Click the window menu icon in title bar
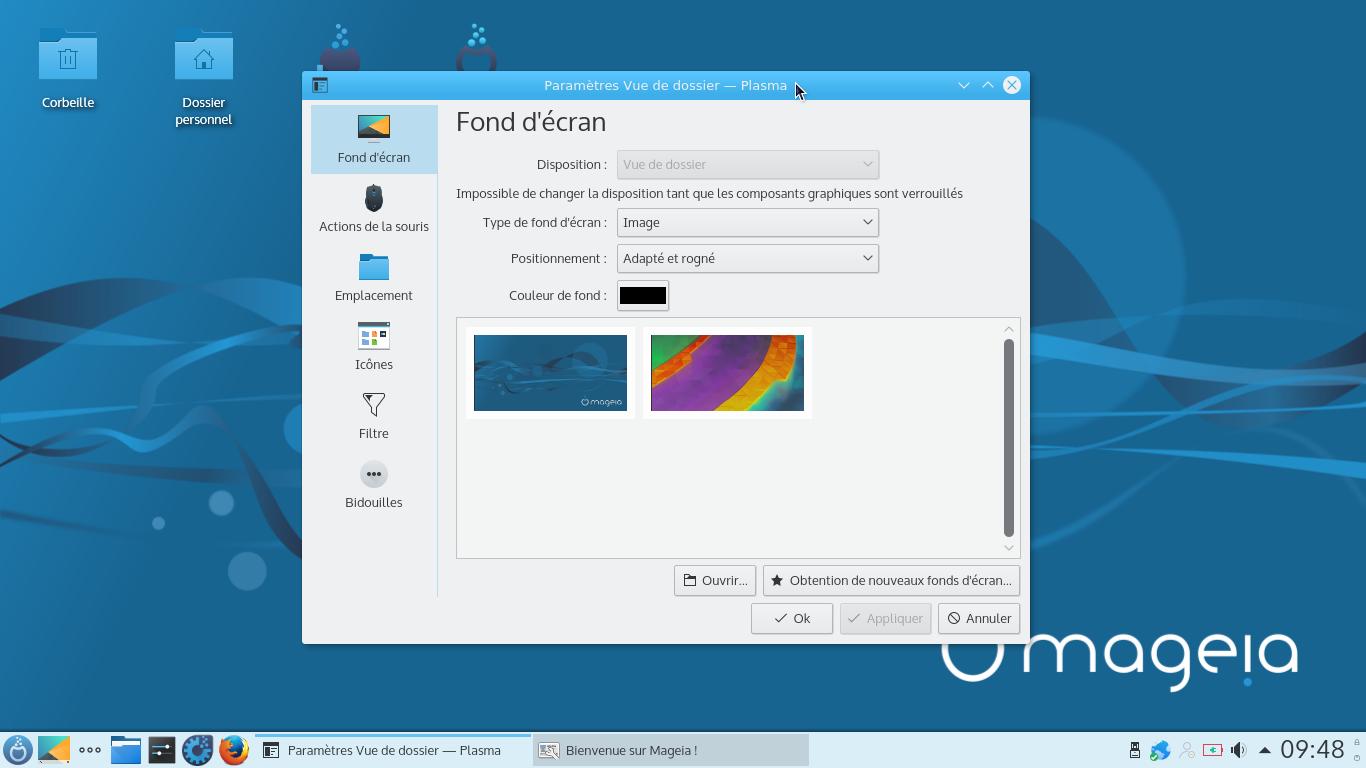This screenshot has height=768, width=1366. click(x=320, y=85)
